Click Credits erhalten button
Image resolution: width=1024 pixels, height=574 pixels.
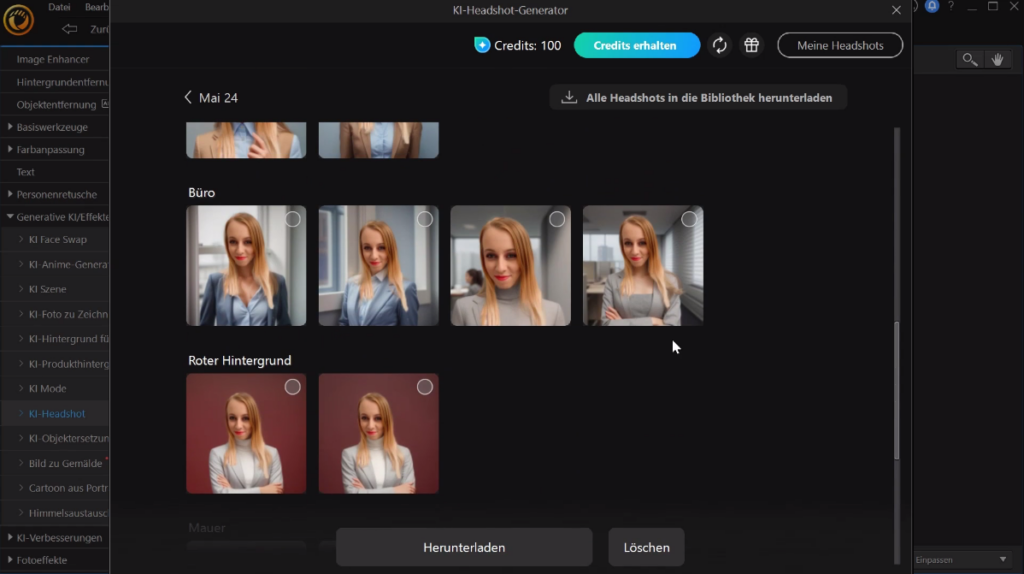(637, 45)
